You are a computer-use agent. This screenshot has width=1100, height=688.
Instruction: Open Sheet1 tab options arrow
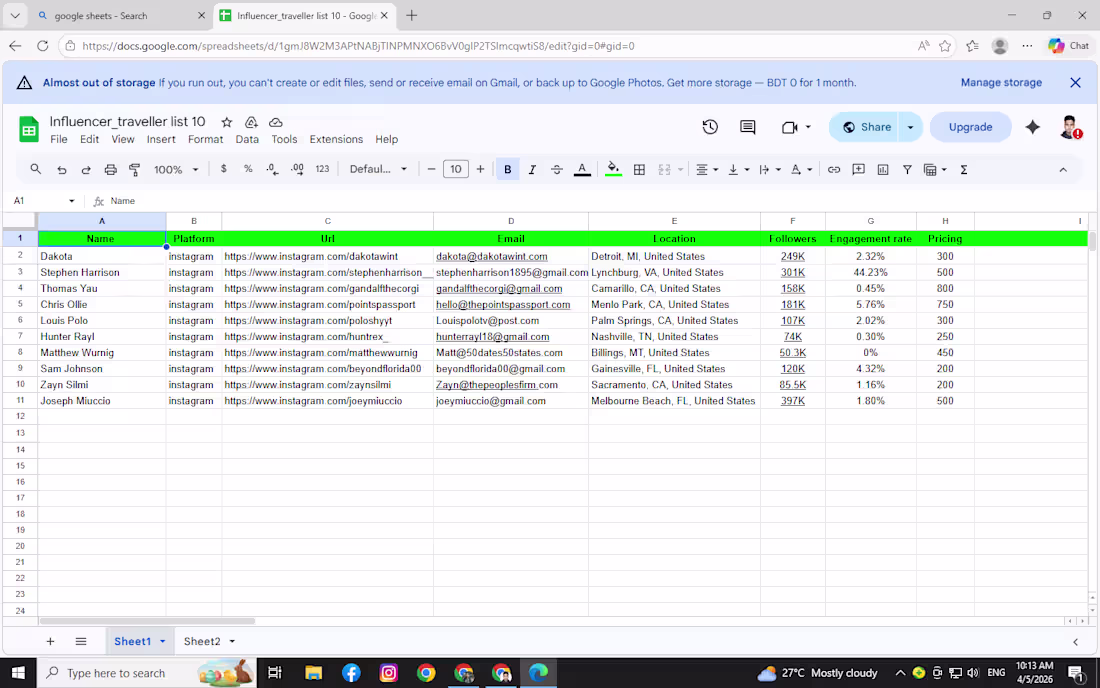(x=163, y=641)
